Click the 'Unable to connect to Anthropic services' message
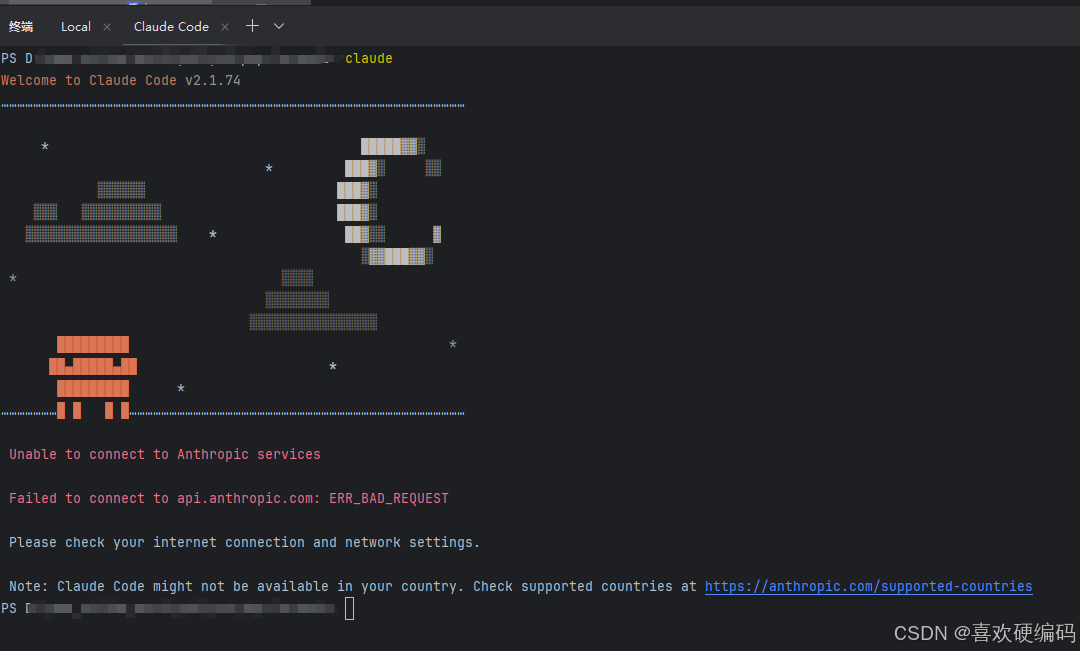 tap(165, 455)
